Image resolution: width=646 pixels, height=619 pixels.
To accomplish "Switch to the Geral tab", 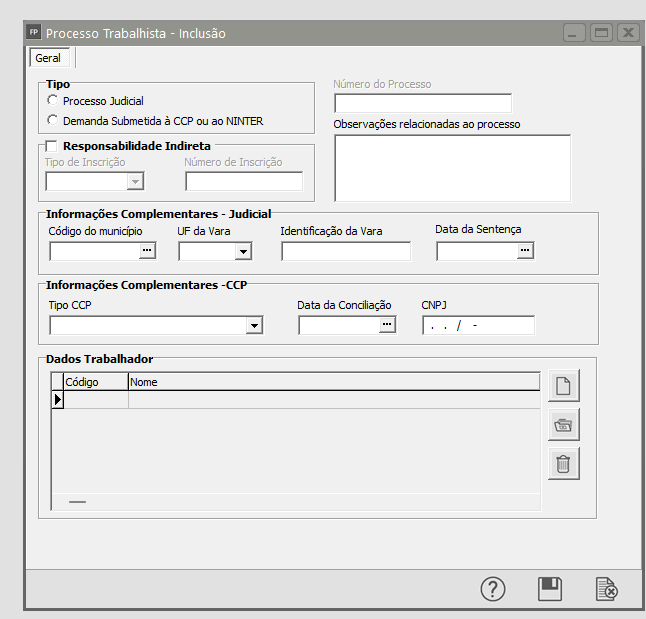I will point(48,58).
